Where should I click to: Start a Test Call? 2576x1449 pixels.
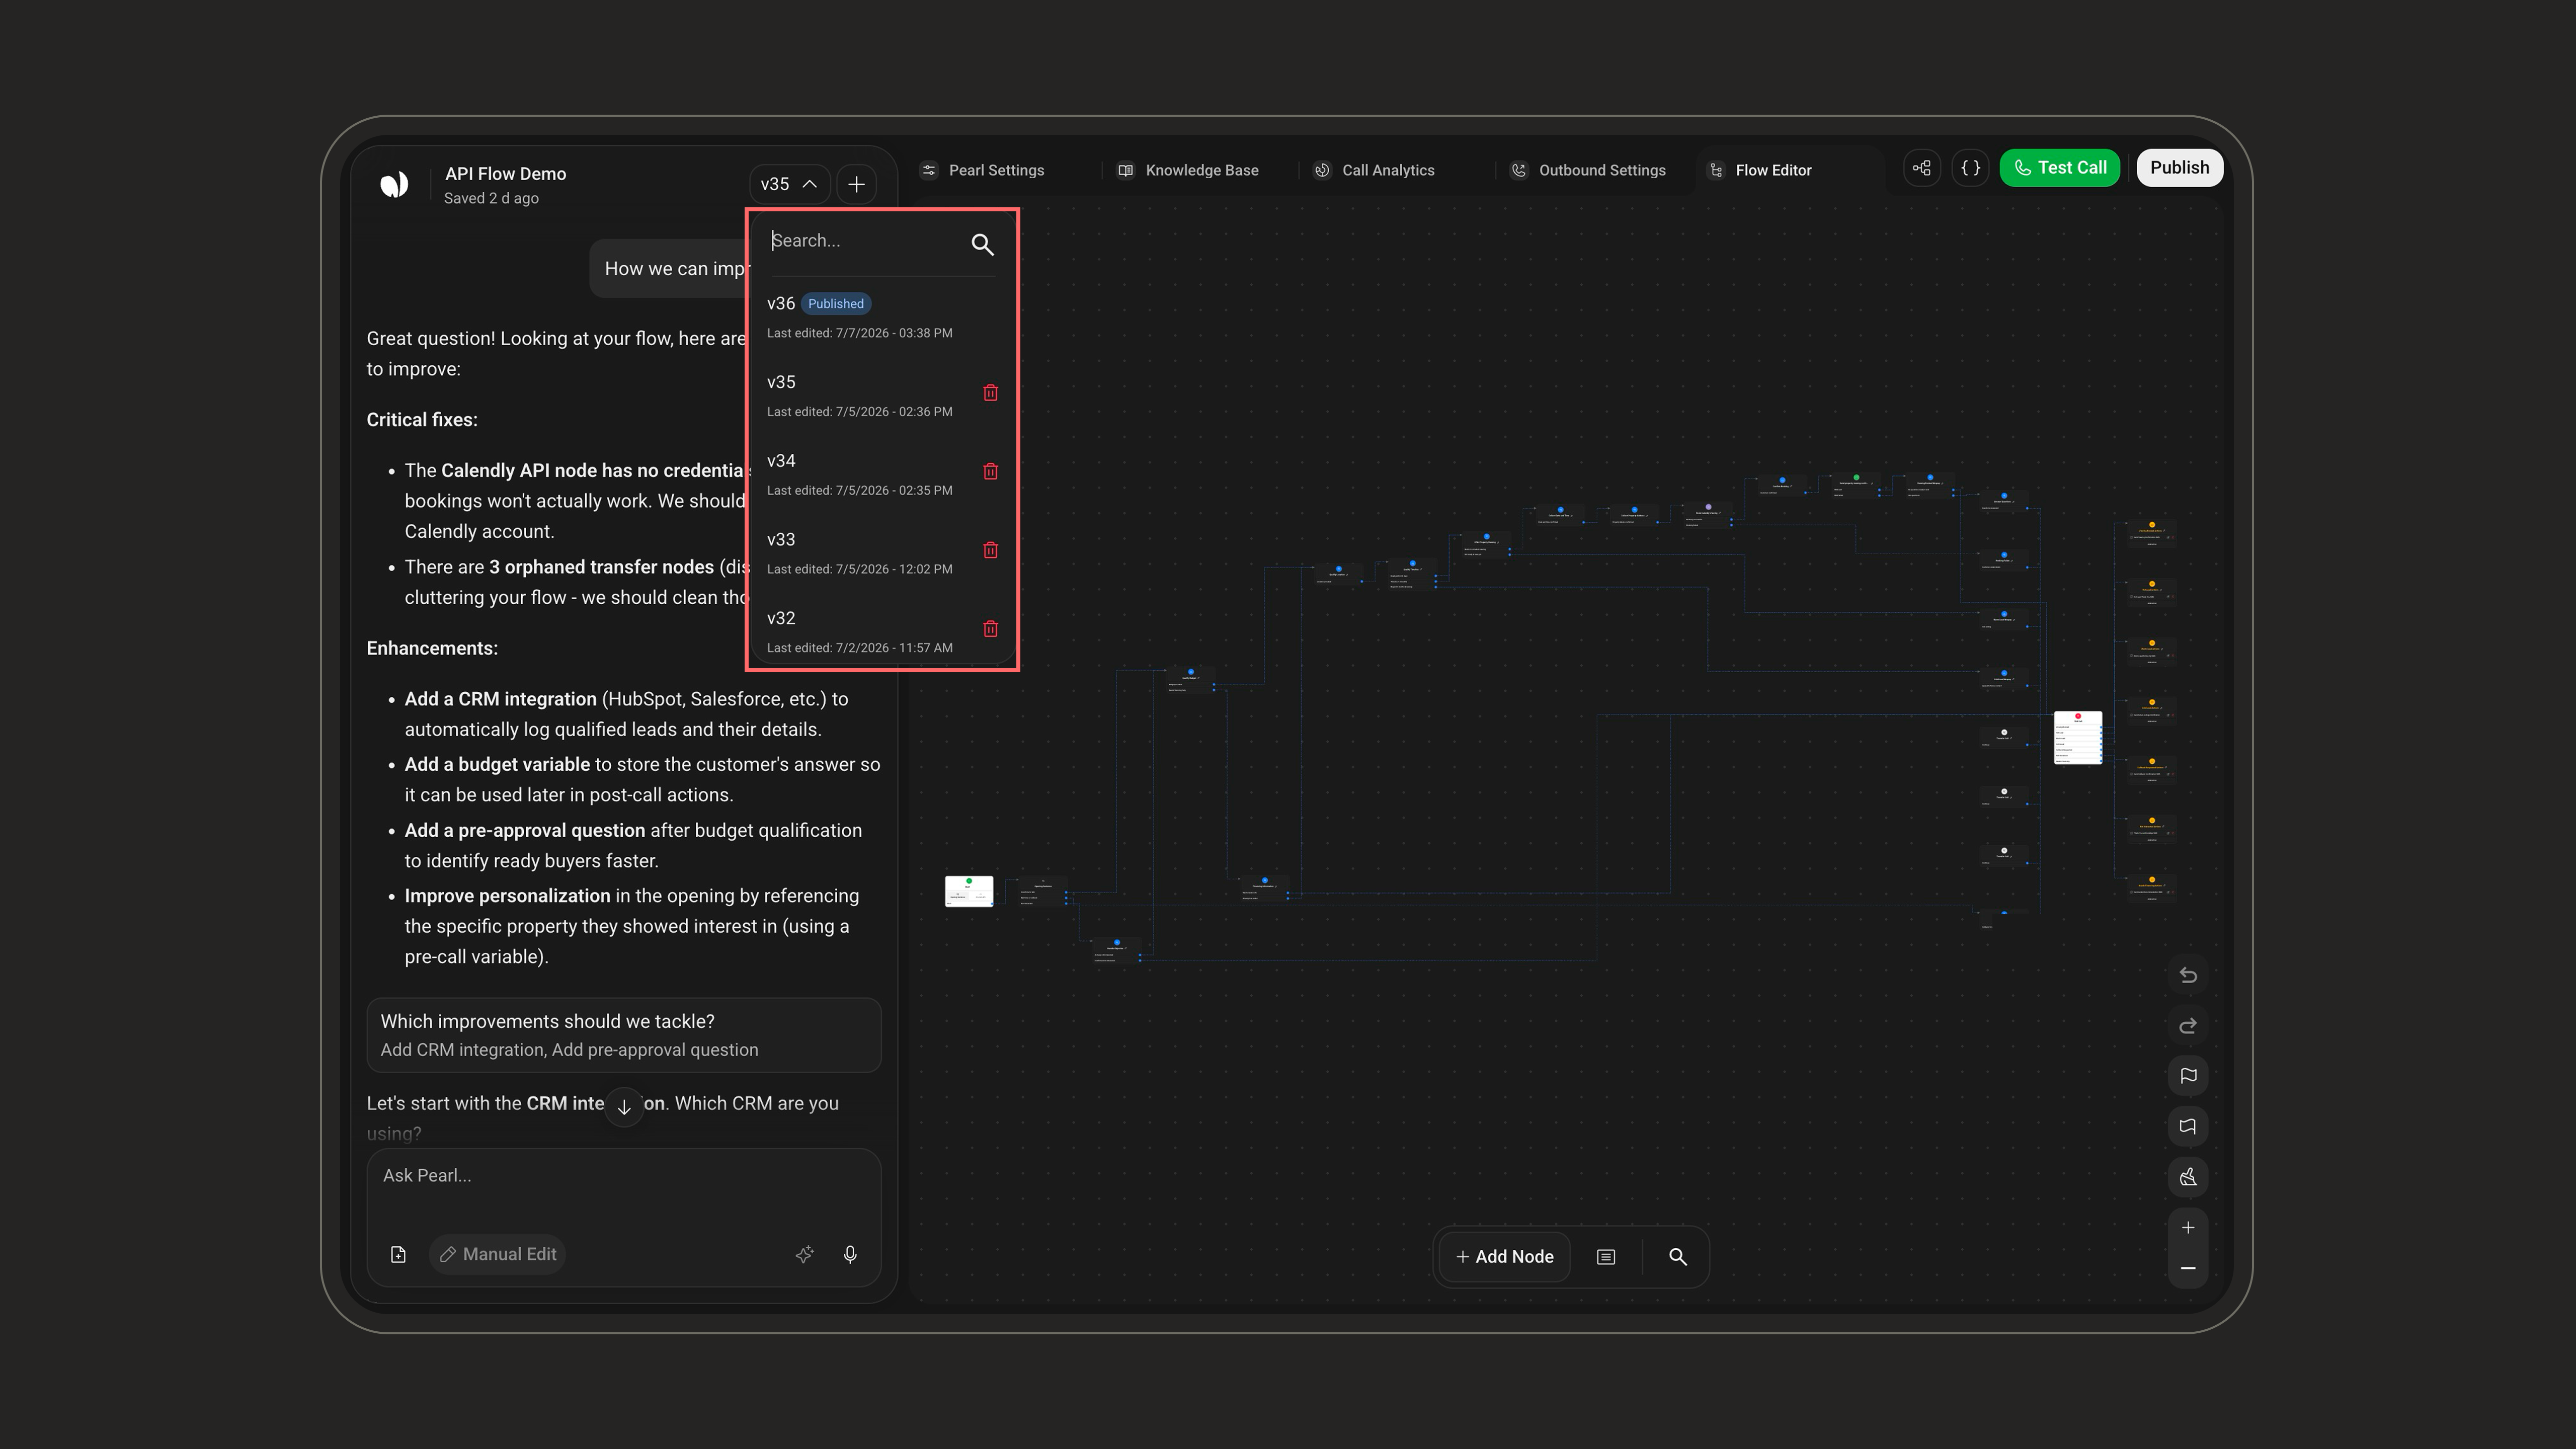[2059, 168]
